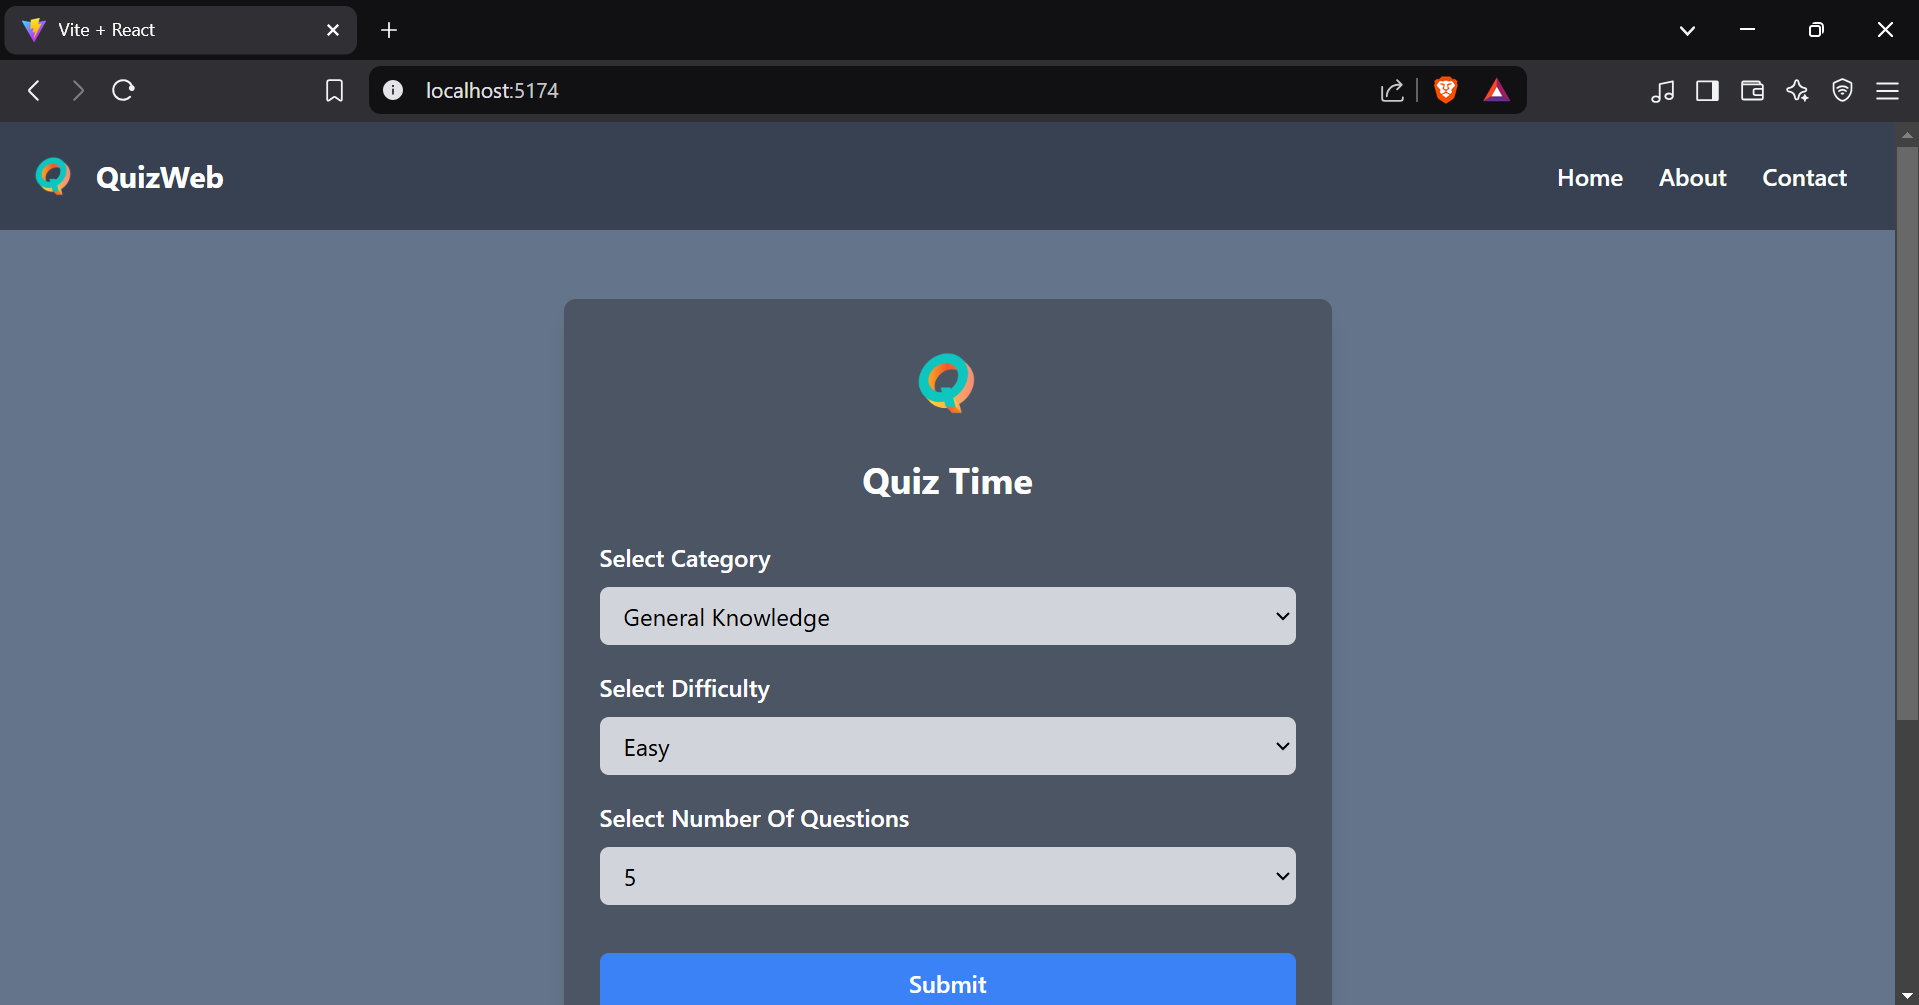Screen dimensions: 1919x1005
Task: Click the Select Number Of Questions label
Action: pos(754,819)
